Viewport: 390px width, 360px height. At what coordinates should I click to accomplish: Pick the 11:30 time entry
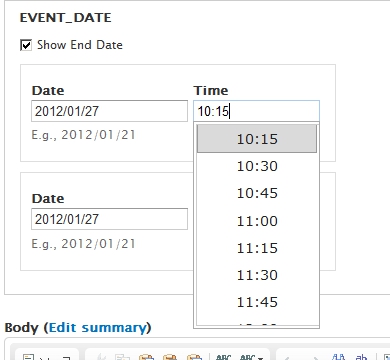pos(257,275)
